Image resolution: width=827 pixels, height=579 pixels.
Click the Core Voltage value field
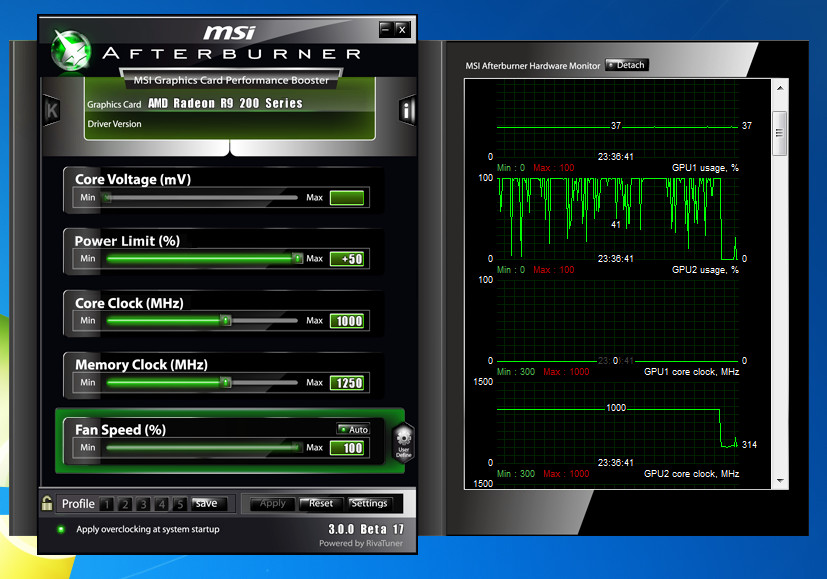click(x=347, y=198)
